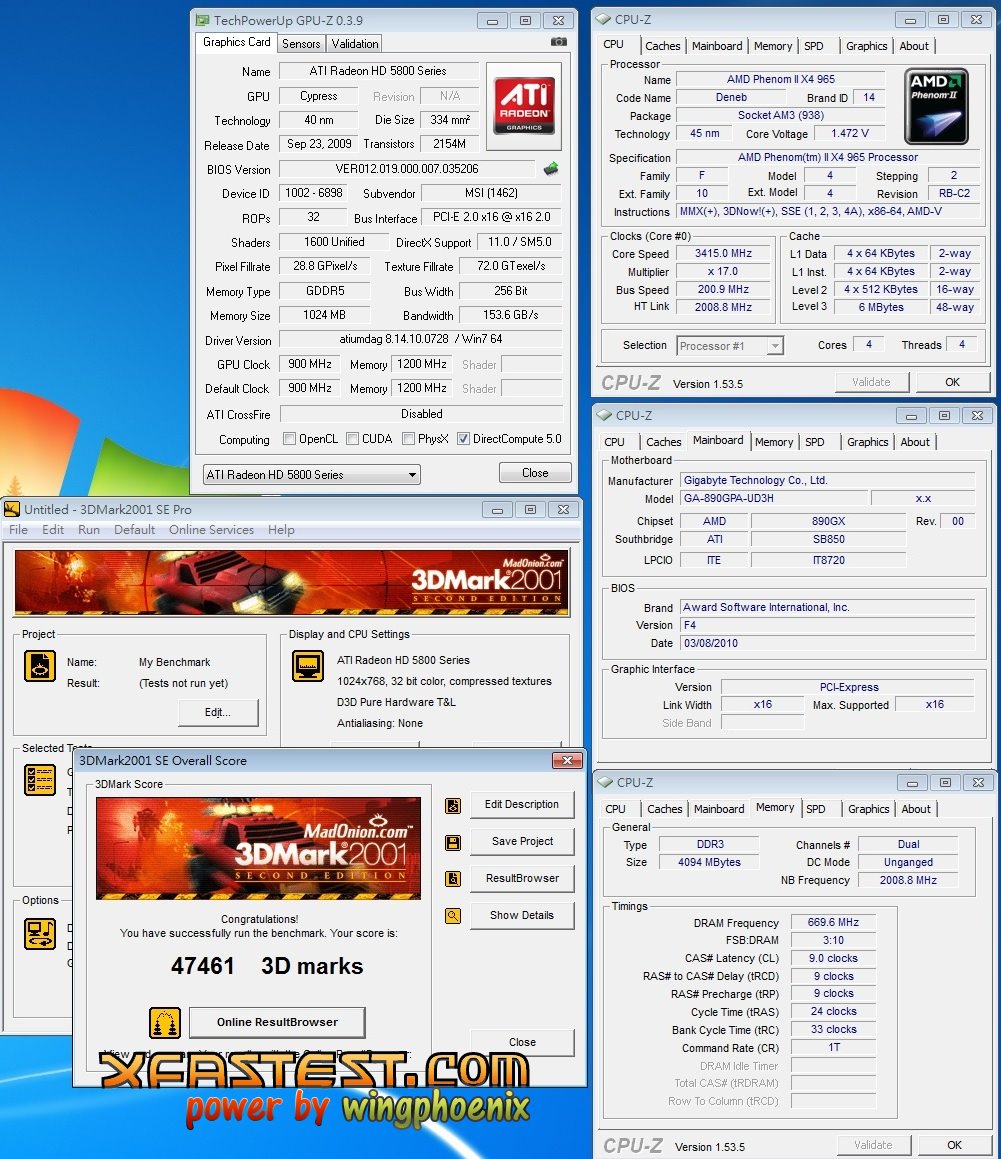Image resolution: width=1001 pixels, height=1159 pixels.
Task: Click the GPU-Z screenshot camera icon
Action: (x=559, y=42)
